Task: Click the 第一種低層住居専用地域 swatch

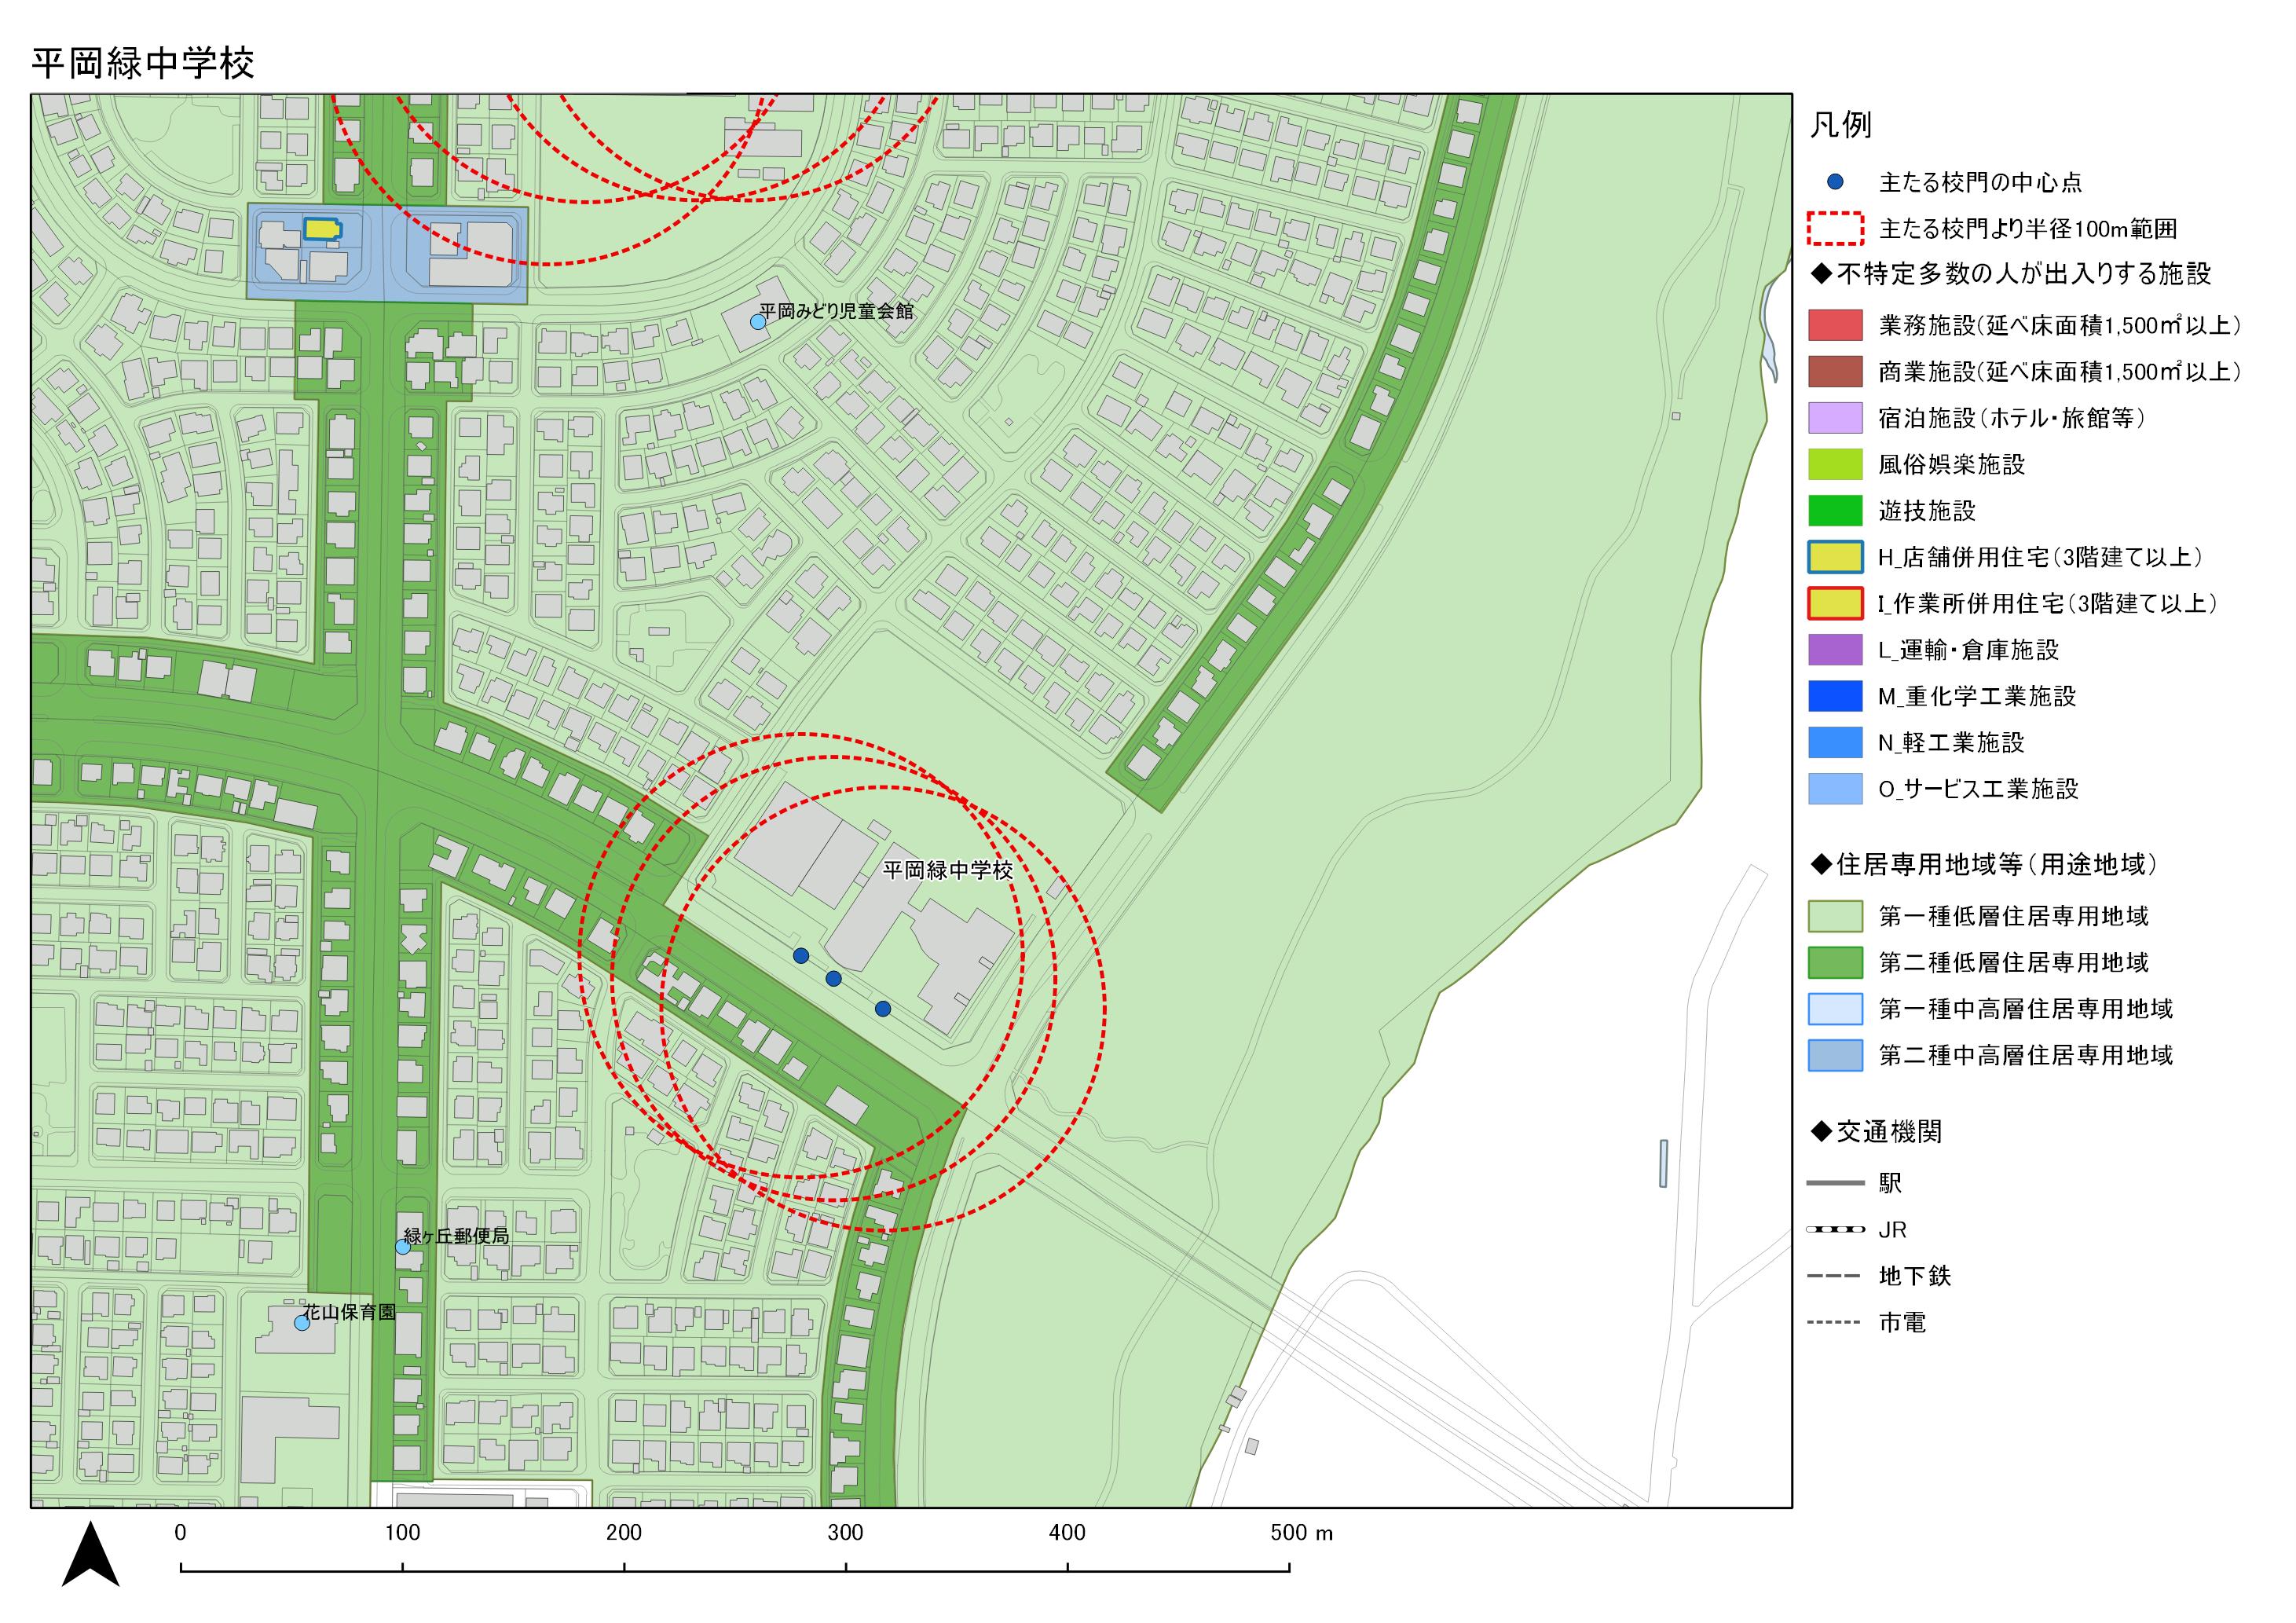Action: (x=1835, y=916)
